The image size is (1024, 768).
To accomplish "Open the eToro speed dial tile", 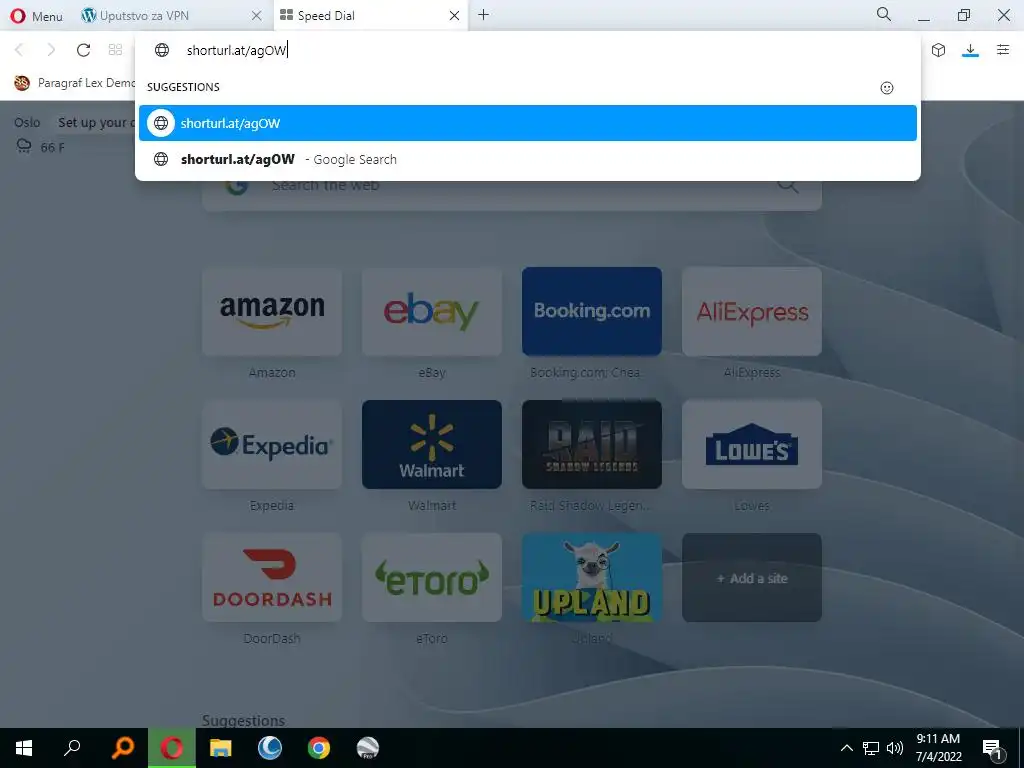I will (432, 578).
